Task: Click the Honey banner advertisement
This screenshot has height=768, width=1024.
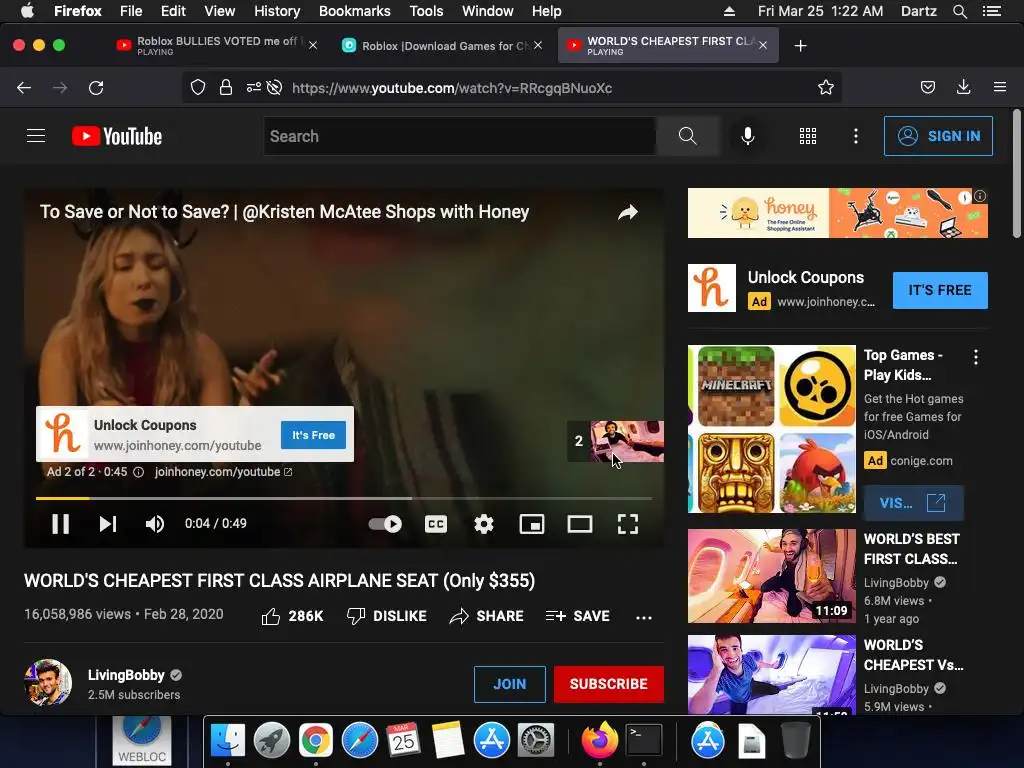Action: point(838,213)
